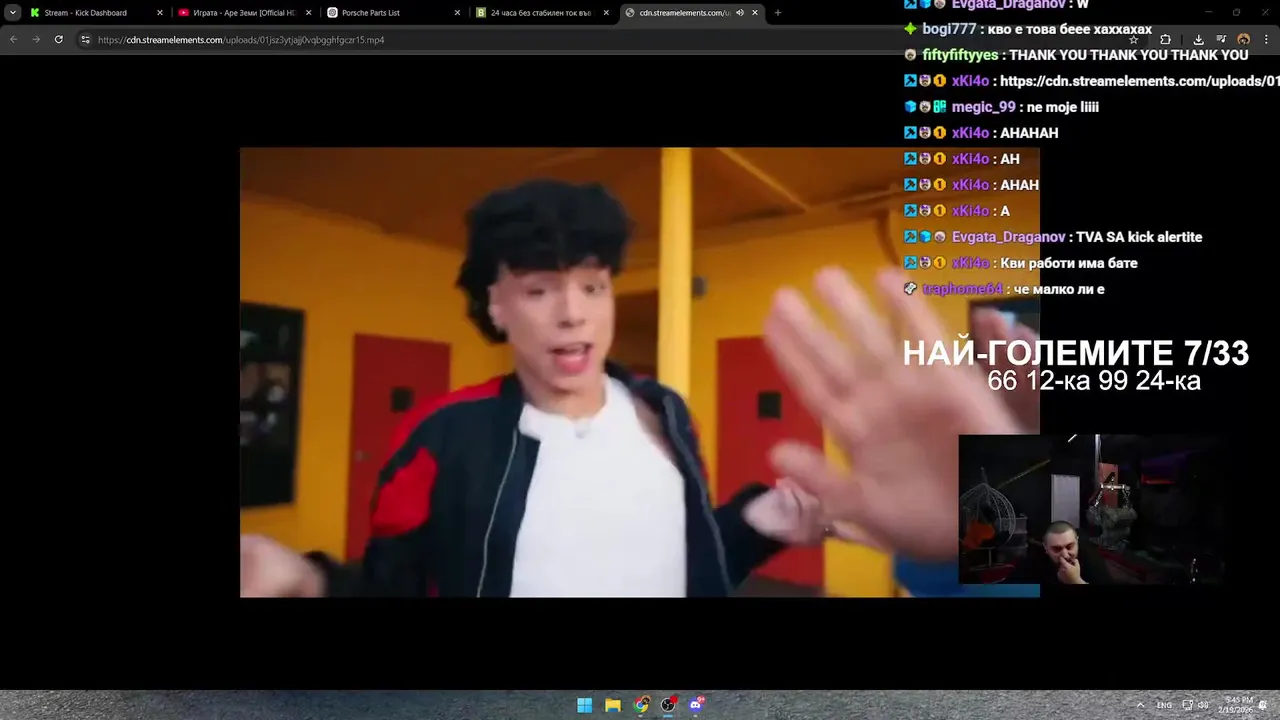Click xKi4o message 'Кви работи има бате'
1280x720 pixels.
(1069, 263)
